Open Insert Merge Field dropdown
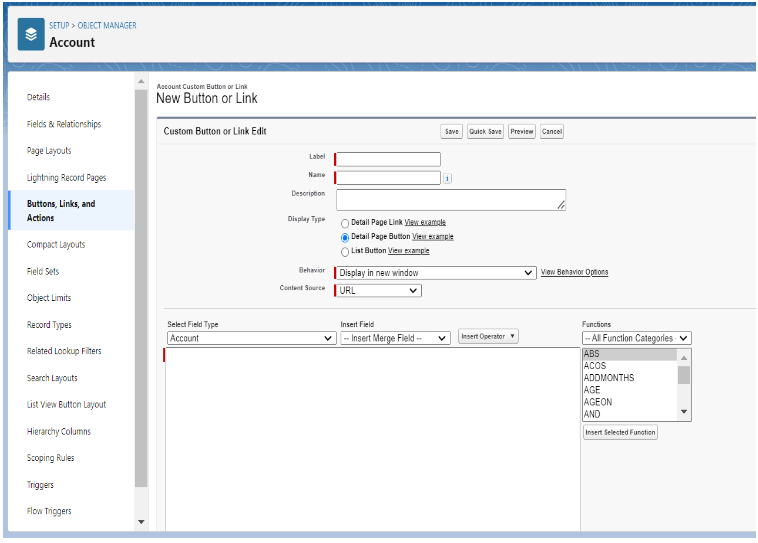Screen dimensions: 758x543 (395, 338)
